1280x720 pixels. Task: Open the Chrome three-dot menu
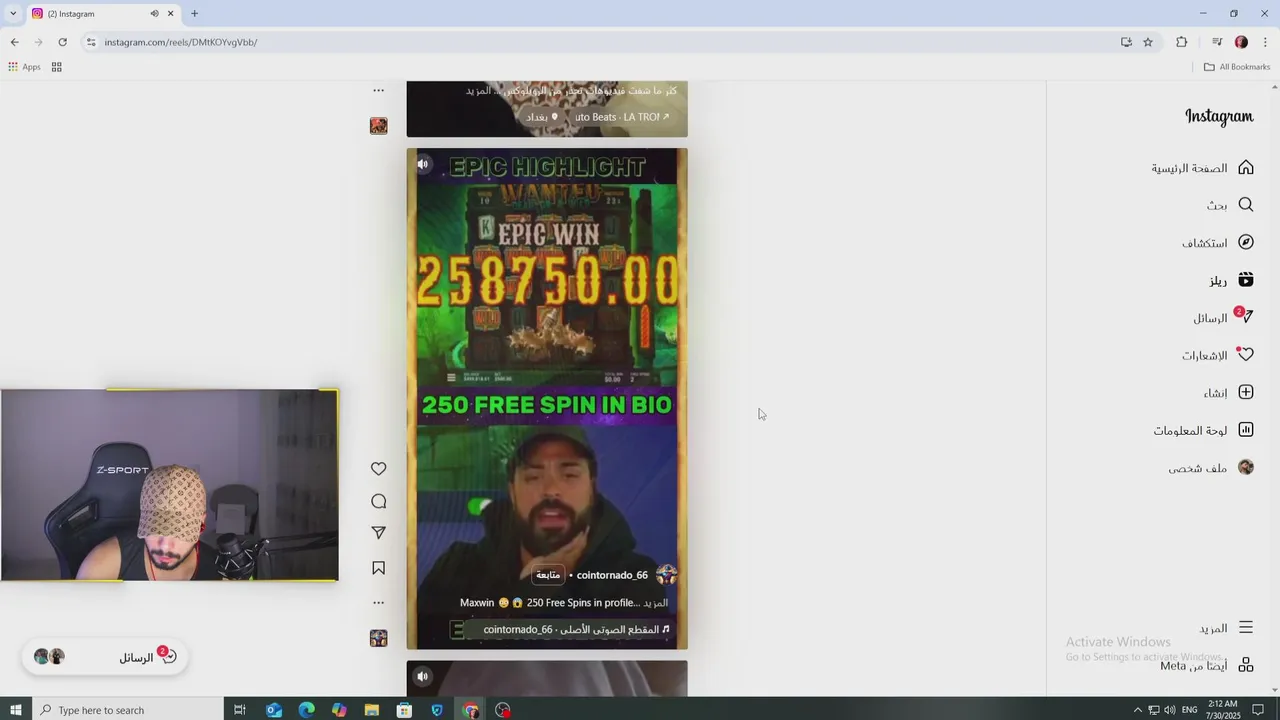pyautogui.click(x=1265, y=42)
